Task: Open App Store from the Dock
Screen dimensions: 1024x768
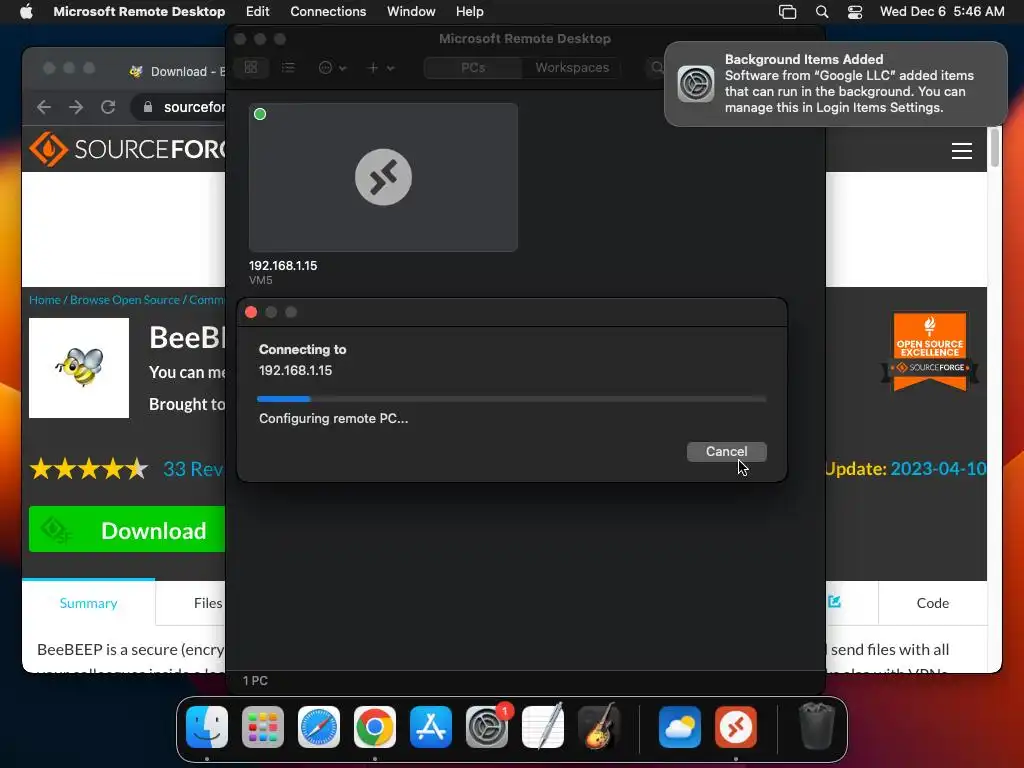Action: [x=430, y=727]
